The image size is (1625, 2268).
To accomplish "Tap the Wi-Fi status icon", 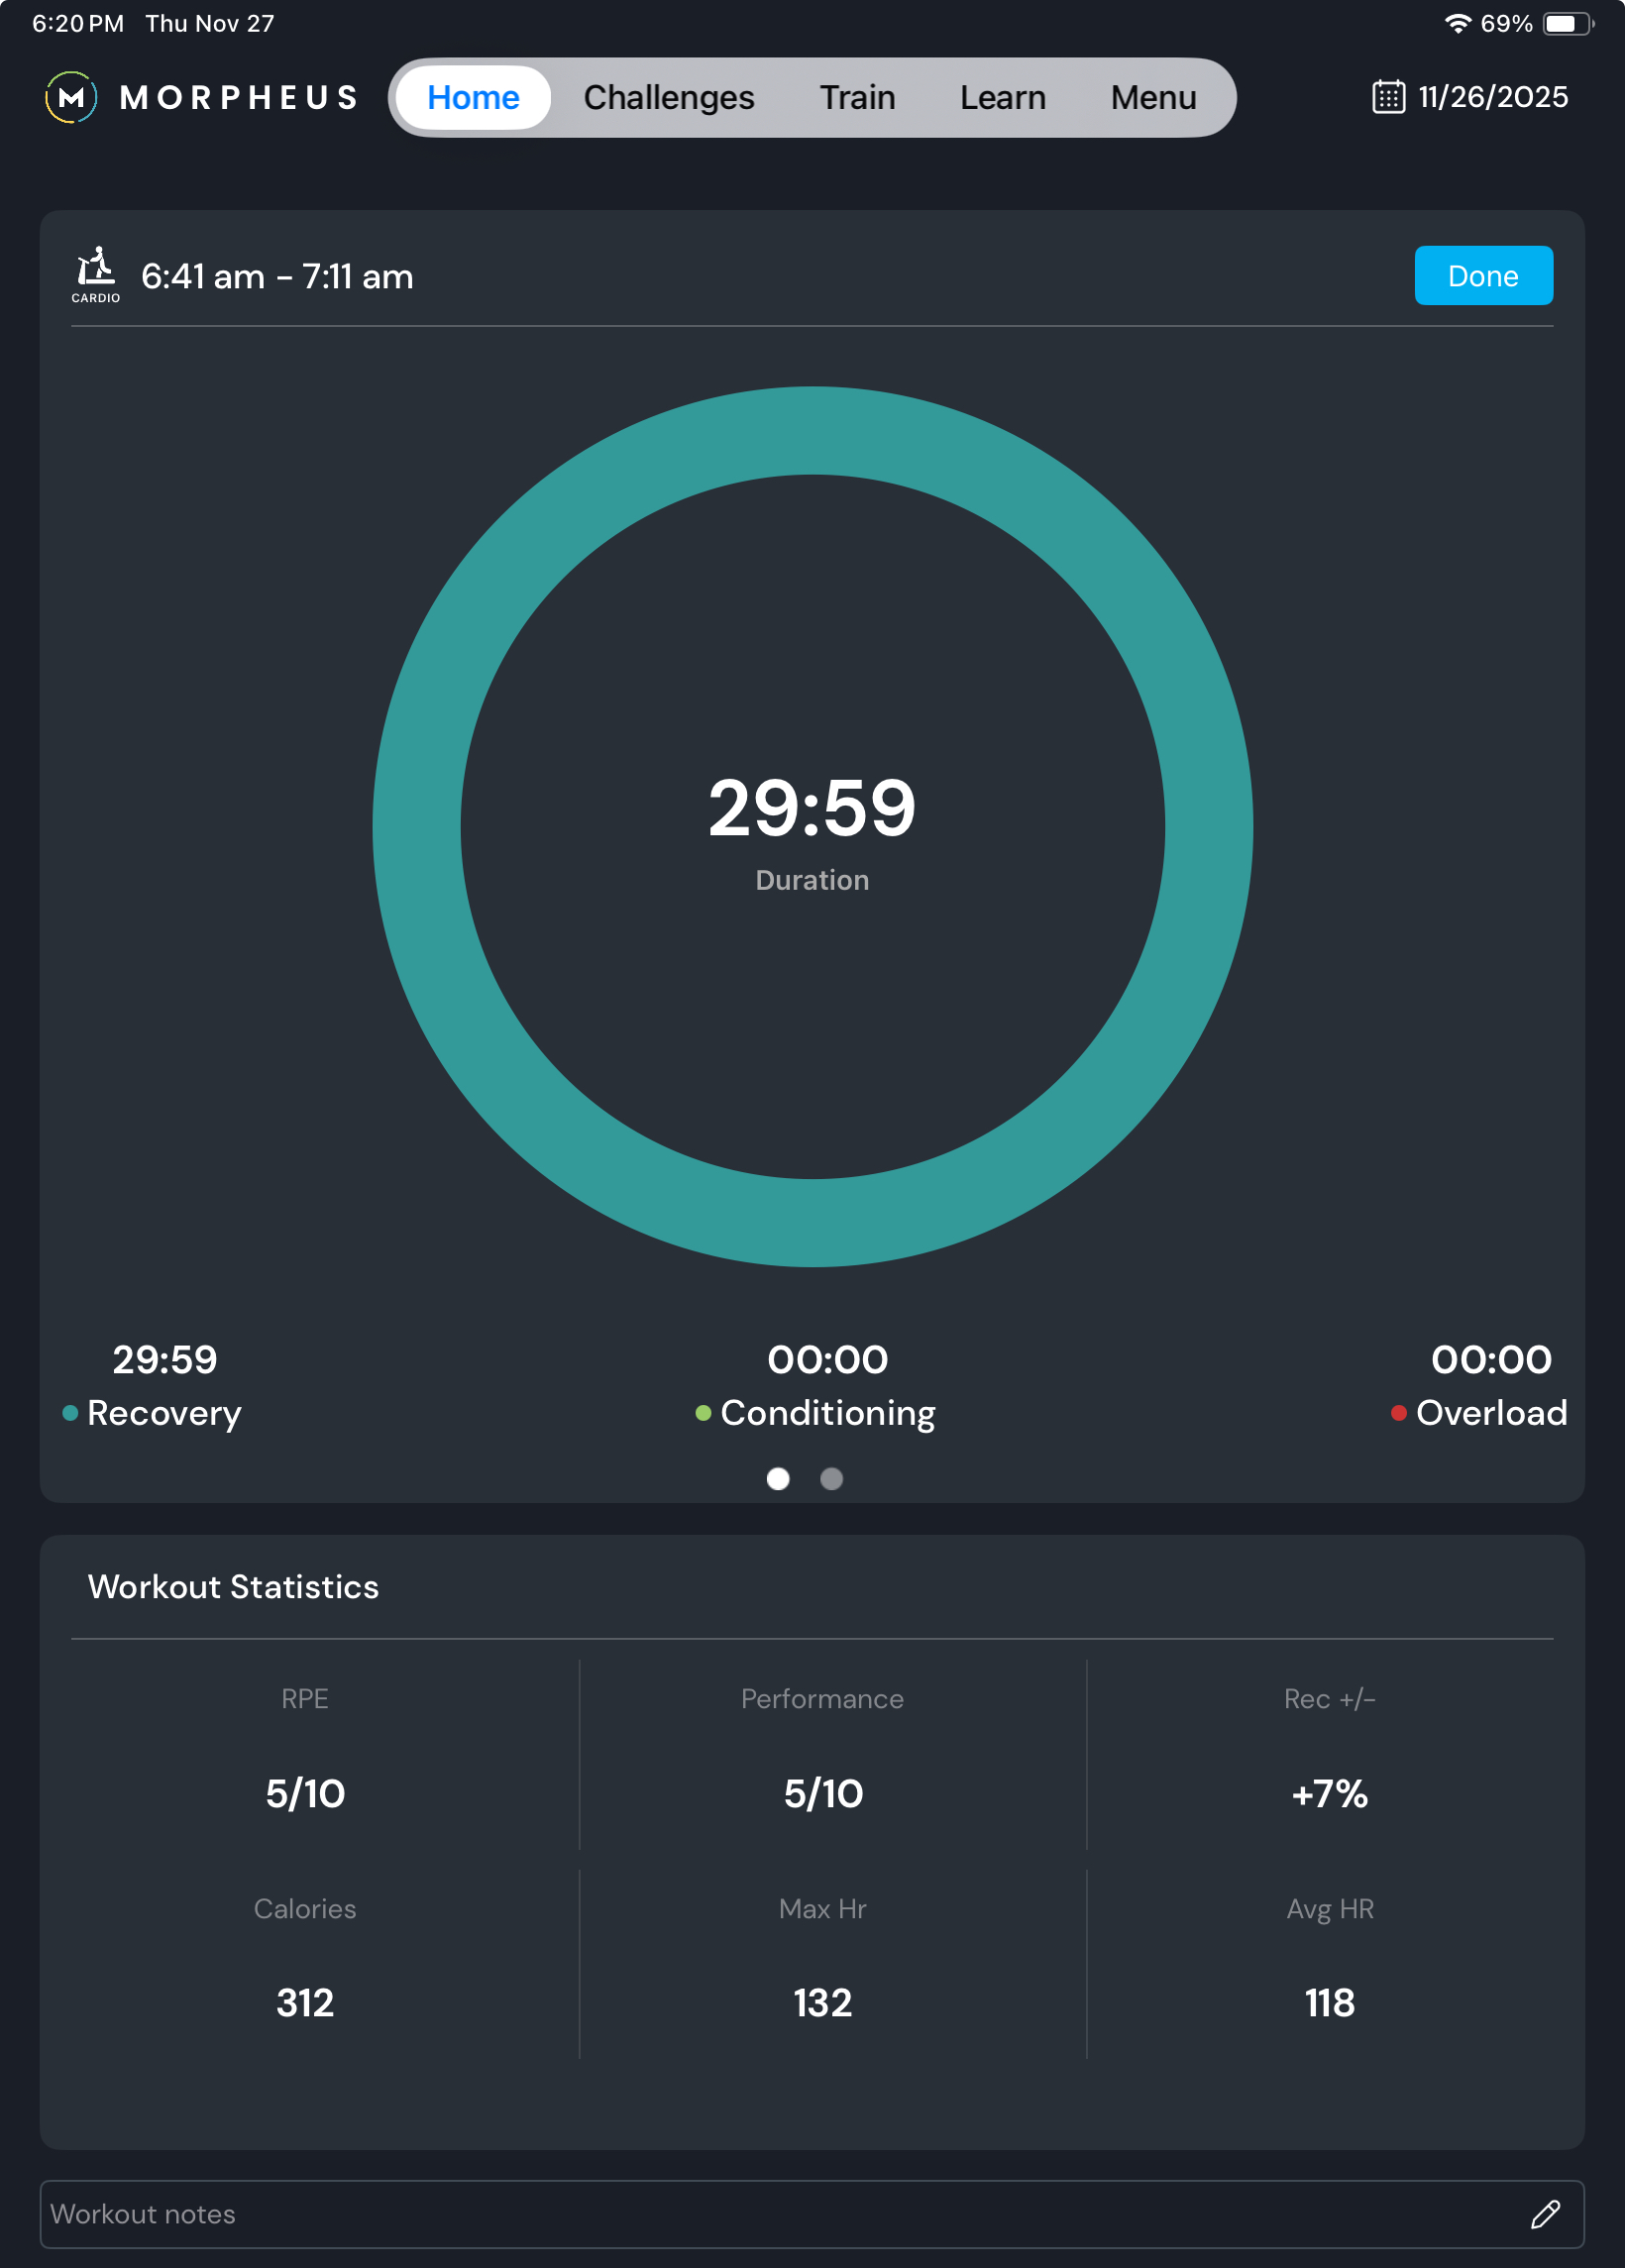I will click(x=1457, y=24).
